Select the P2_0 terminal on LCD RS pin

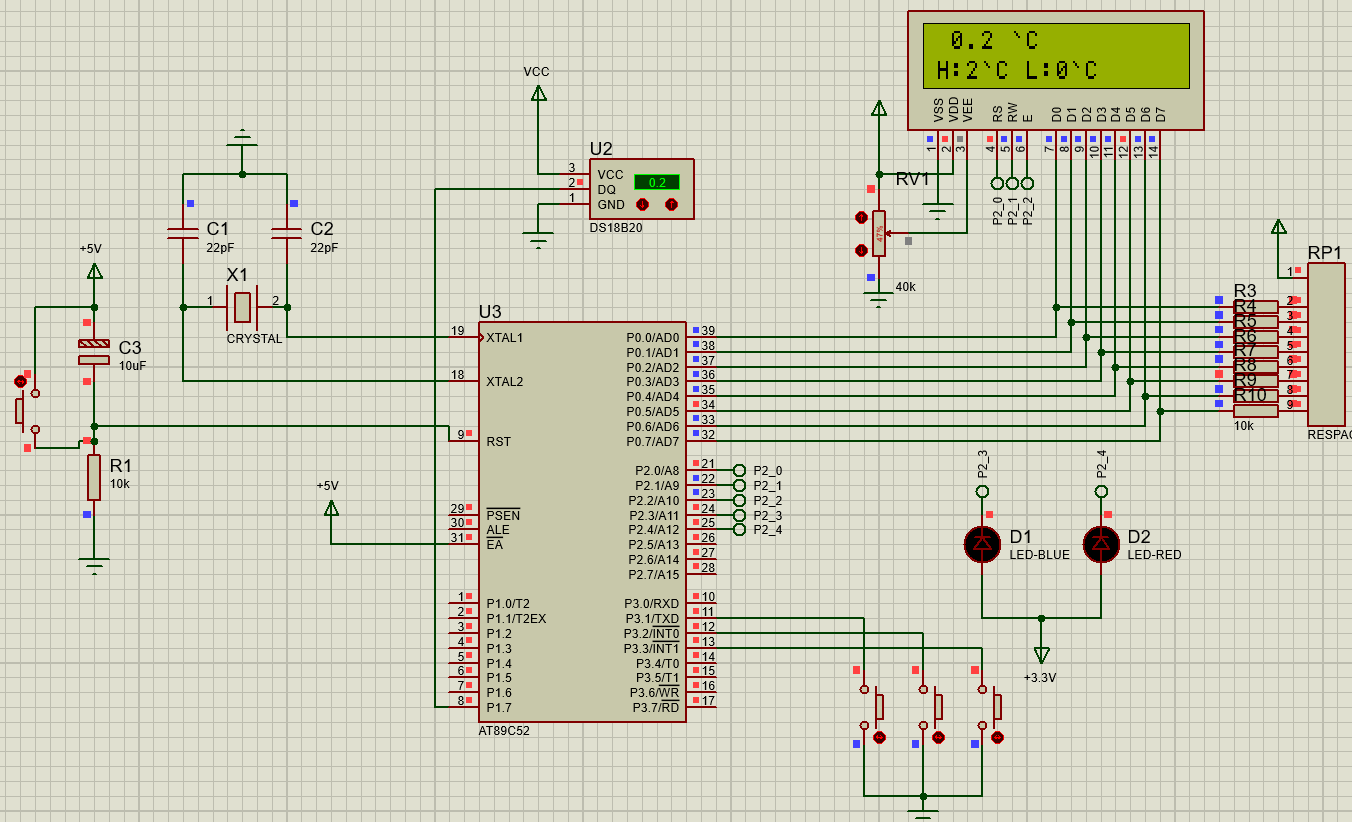(x=997, y=183)
